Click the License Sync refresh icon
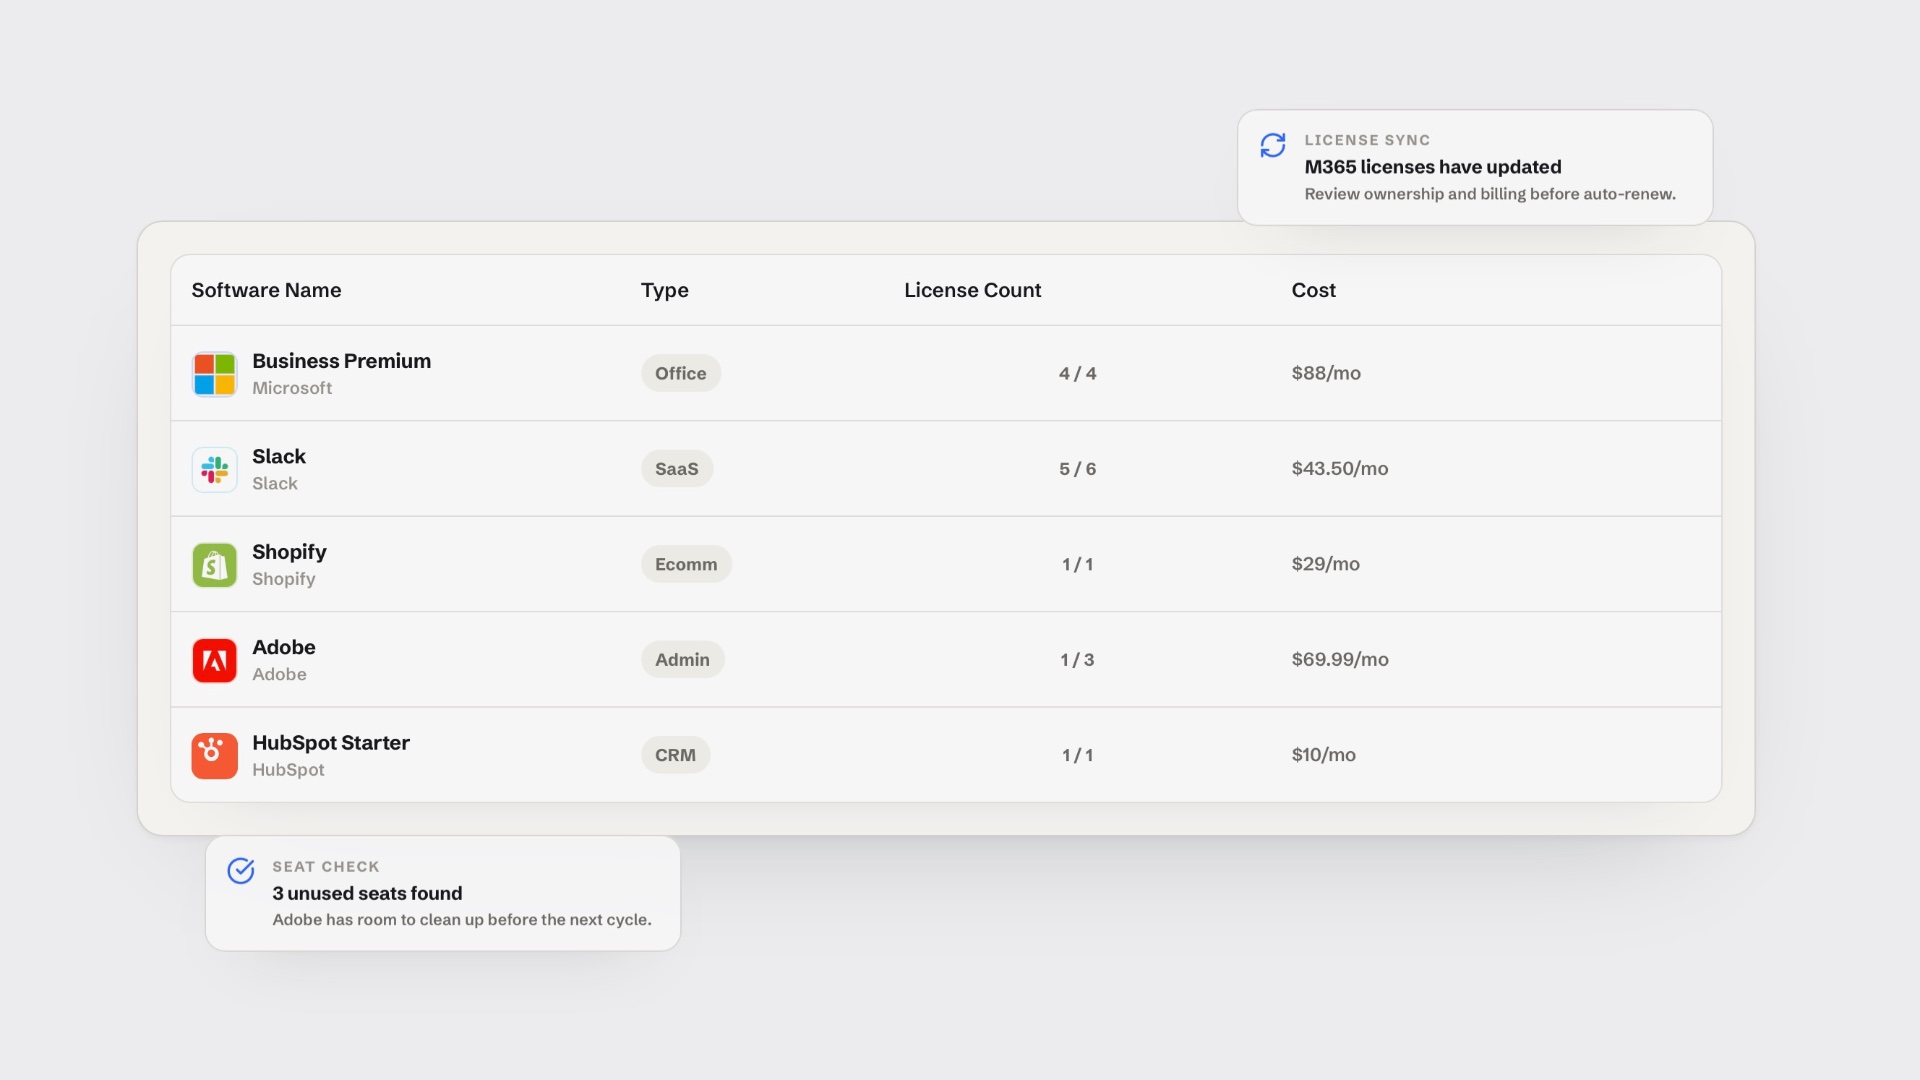Viewport: 1920px width, 1080px height. tap(1272, 145)
